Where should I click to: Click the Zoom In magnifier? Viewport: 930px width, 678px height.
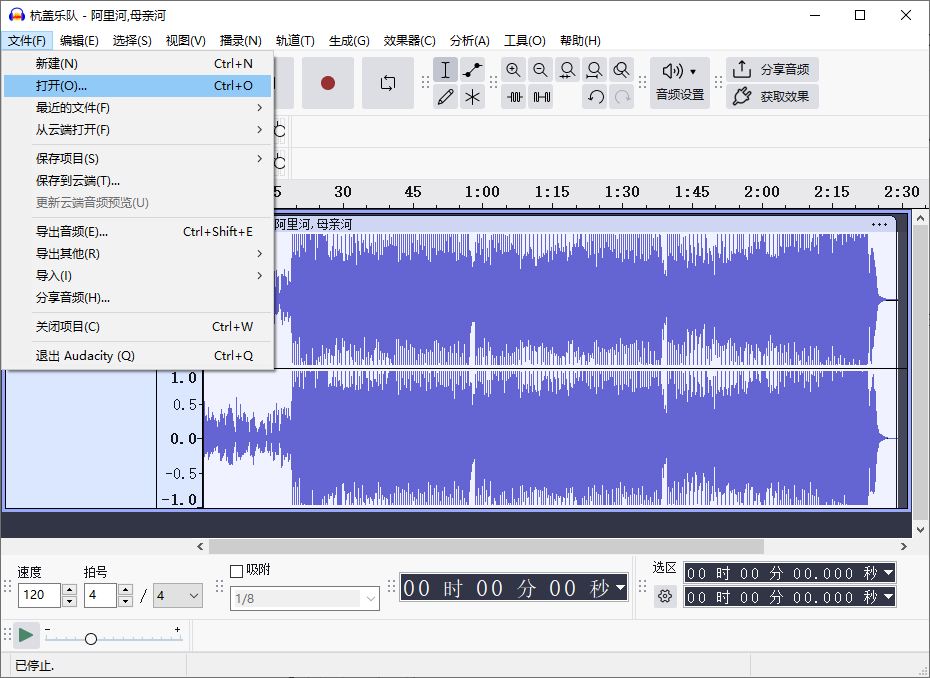tap(513, 70)
